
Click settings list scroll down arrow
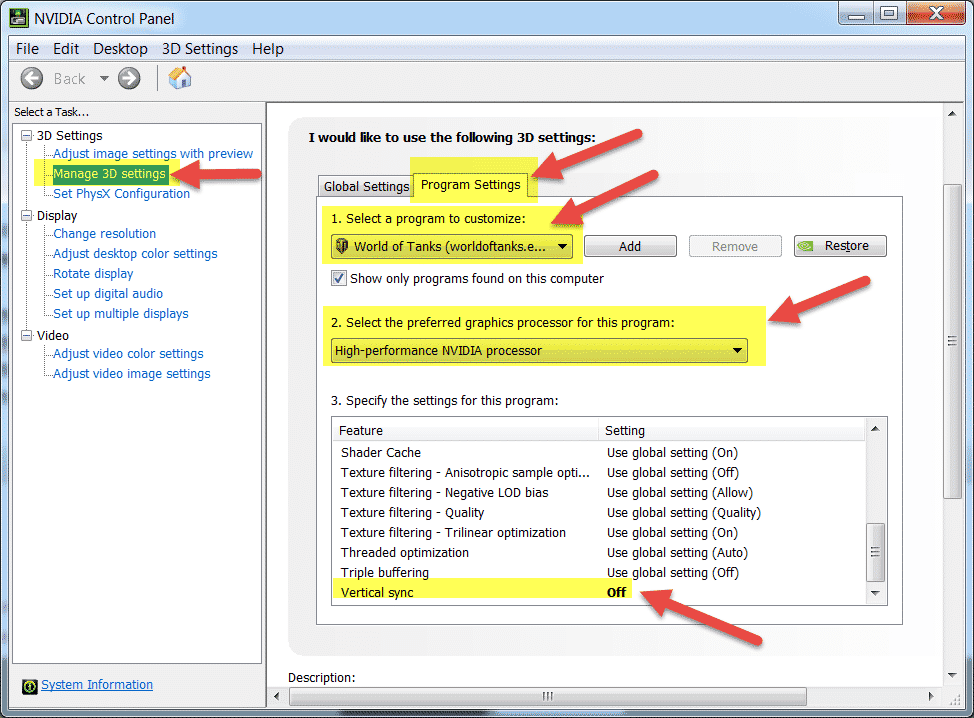pos(875,593)
